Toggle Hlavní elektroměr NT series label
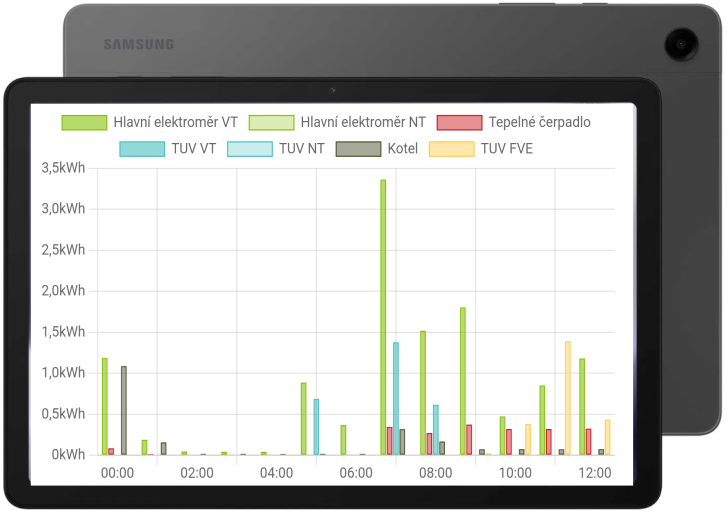 coord(363,122)
